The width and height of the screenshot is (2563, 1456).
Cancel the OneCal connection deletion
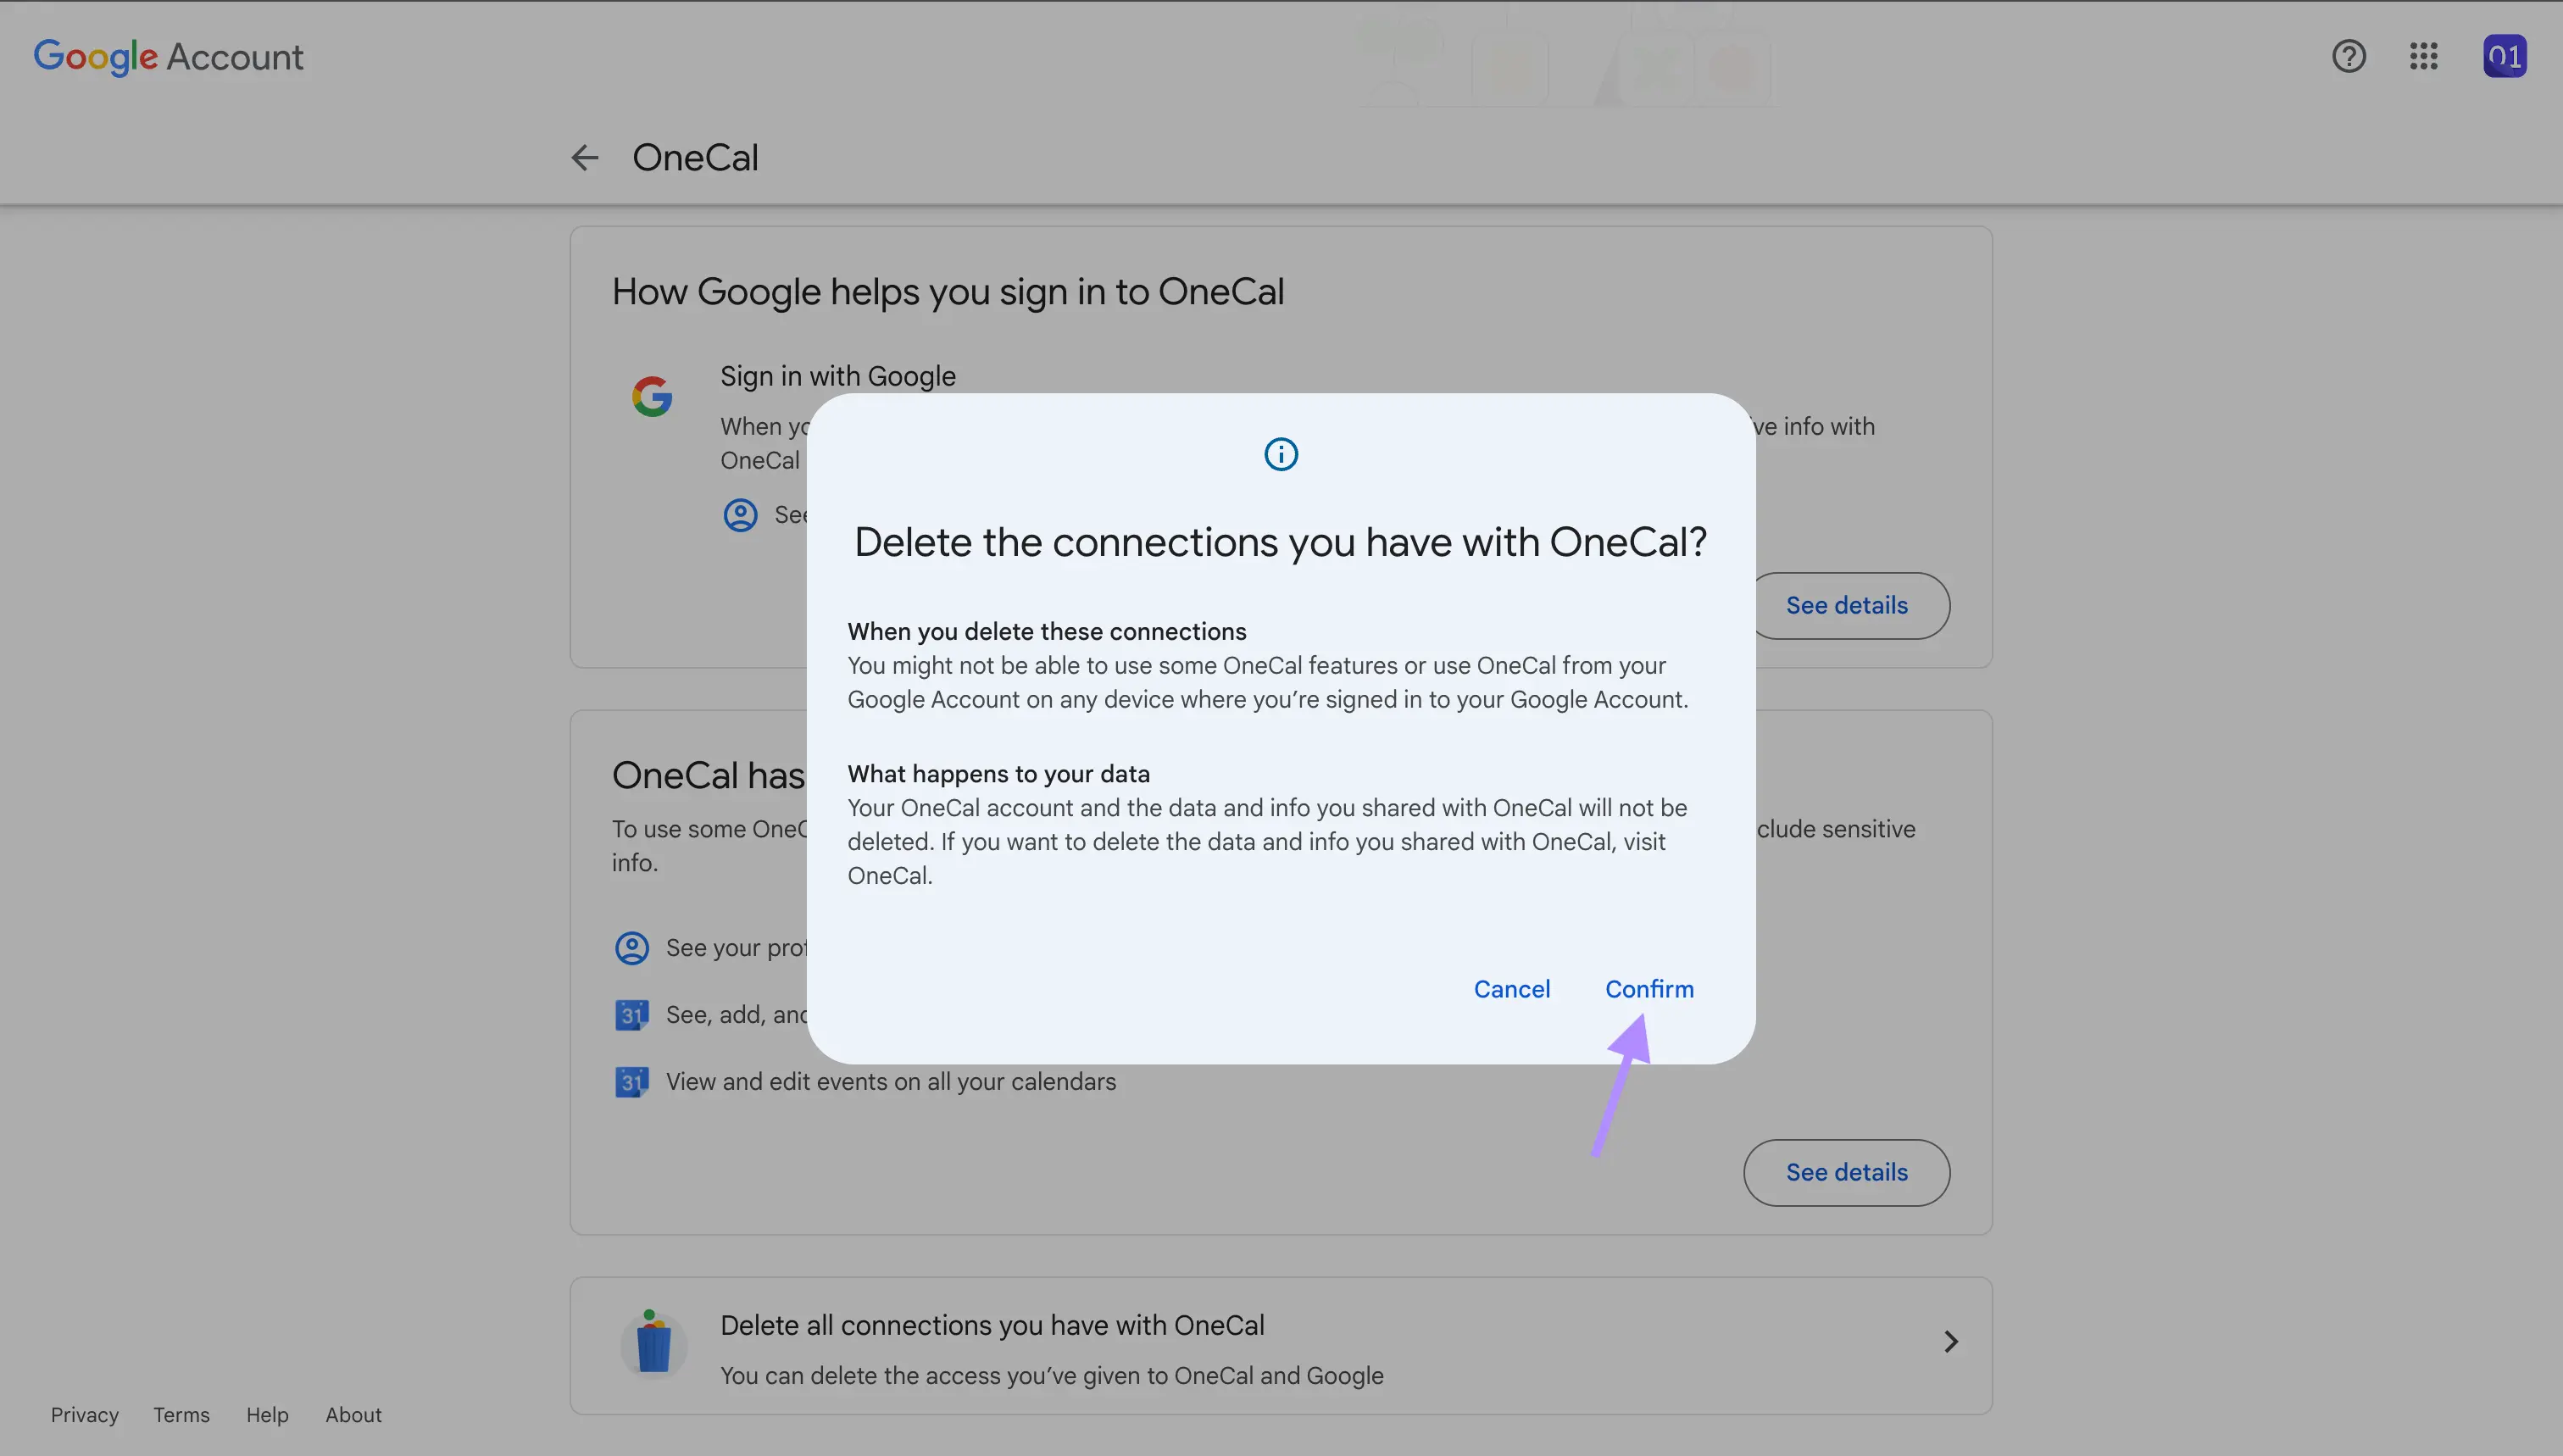(x=1510, y=989)
